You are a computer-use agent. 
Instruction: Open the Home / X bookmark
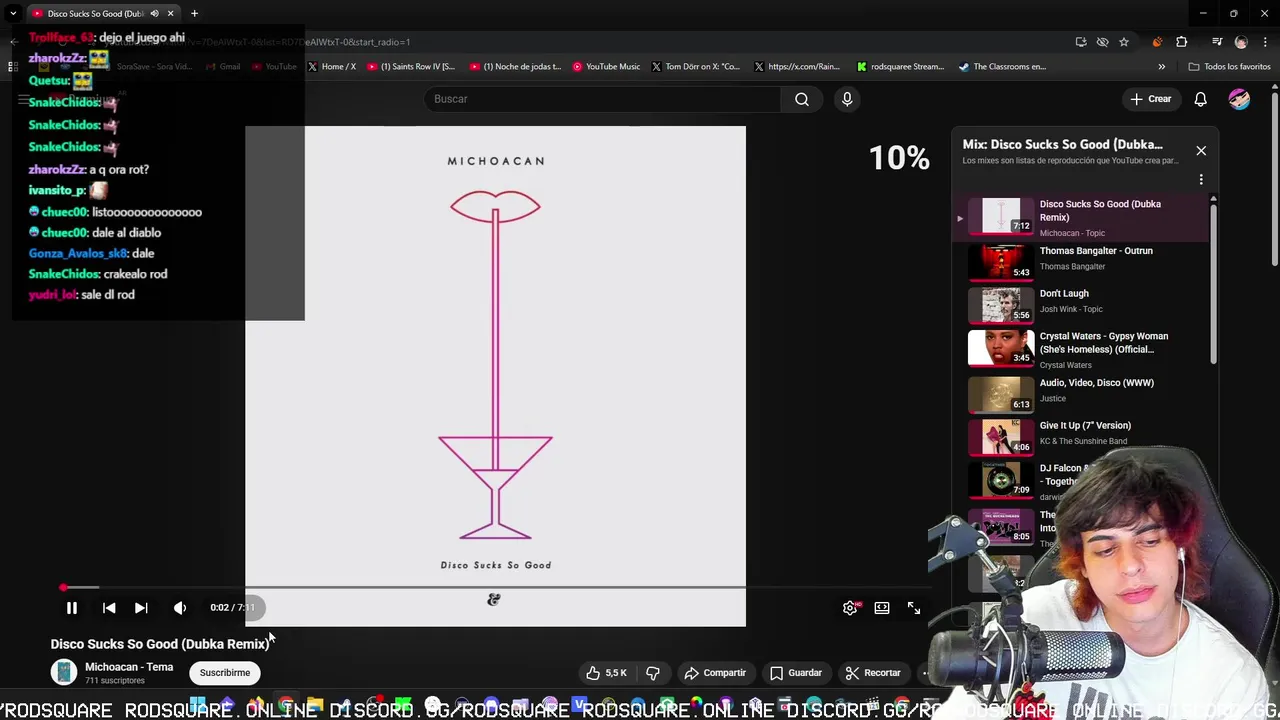(x=332, y=67)
